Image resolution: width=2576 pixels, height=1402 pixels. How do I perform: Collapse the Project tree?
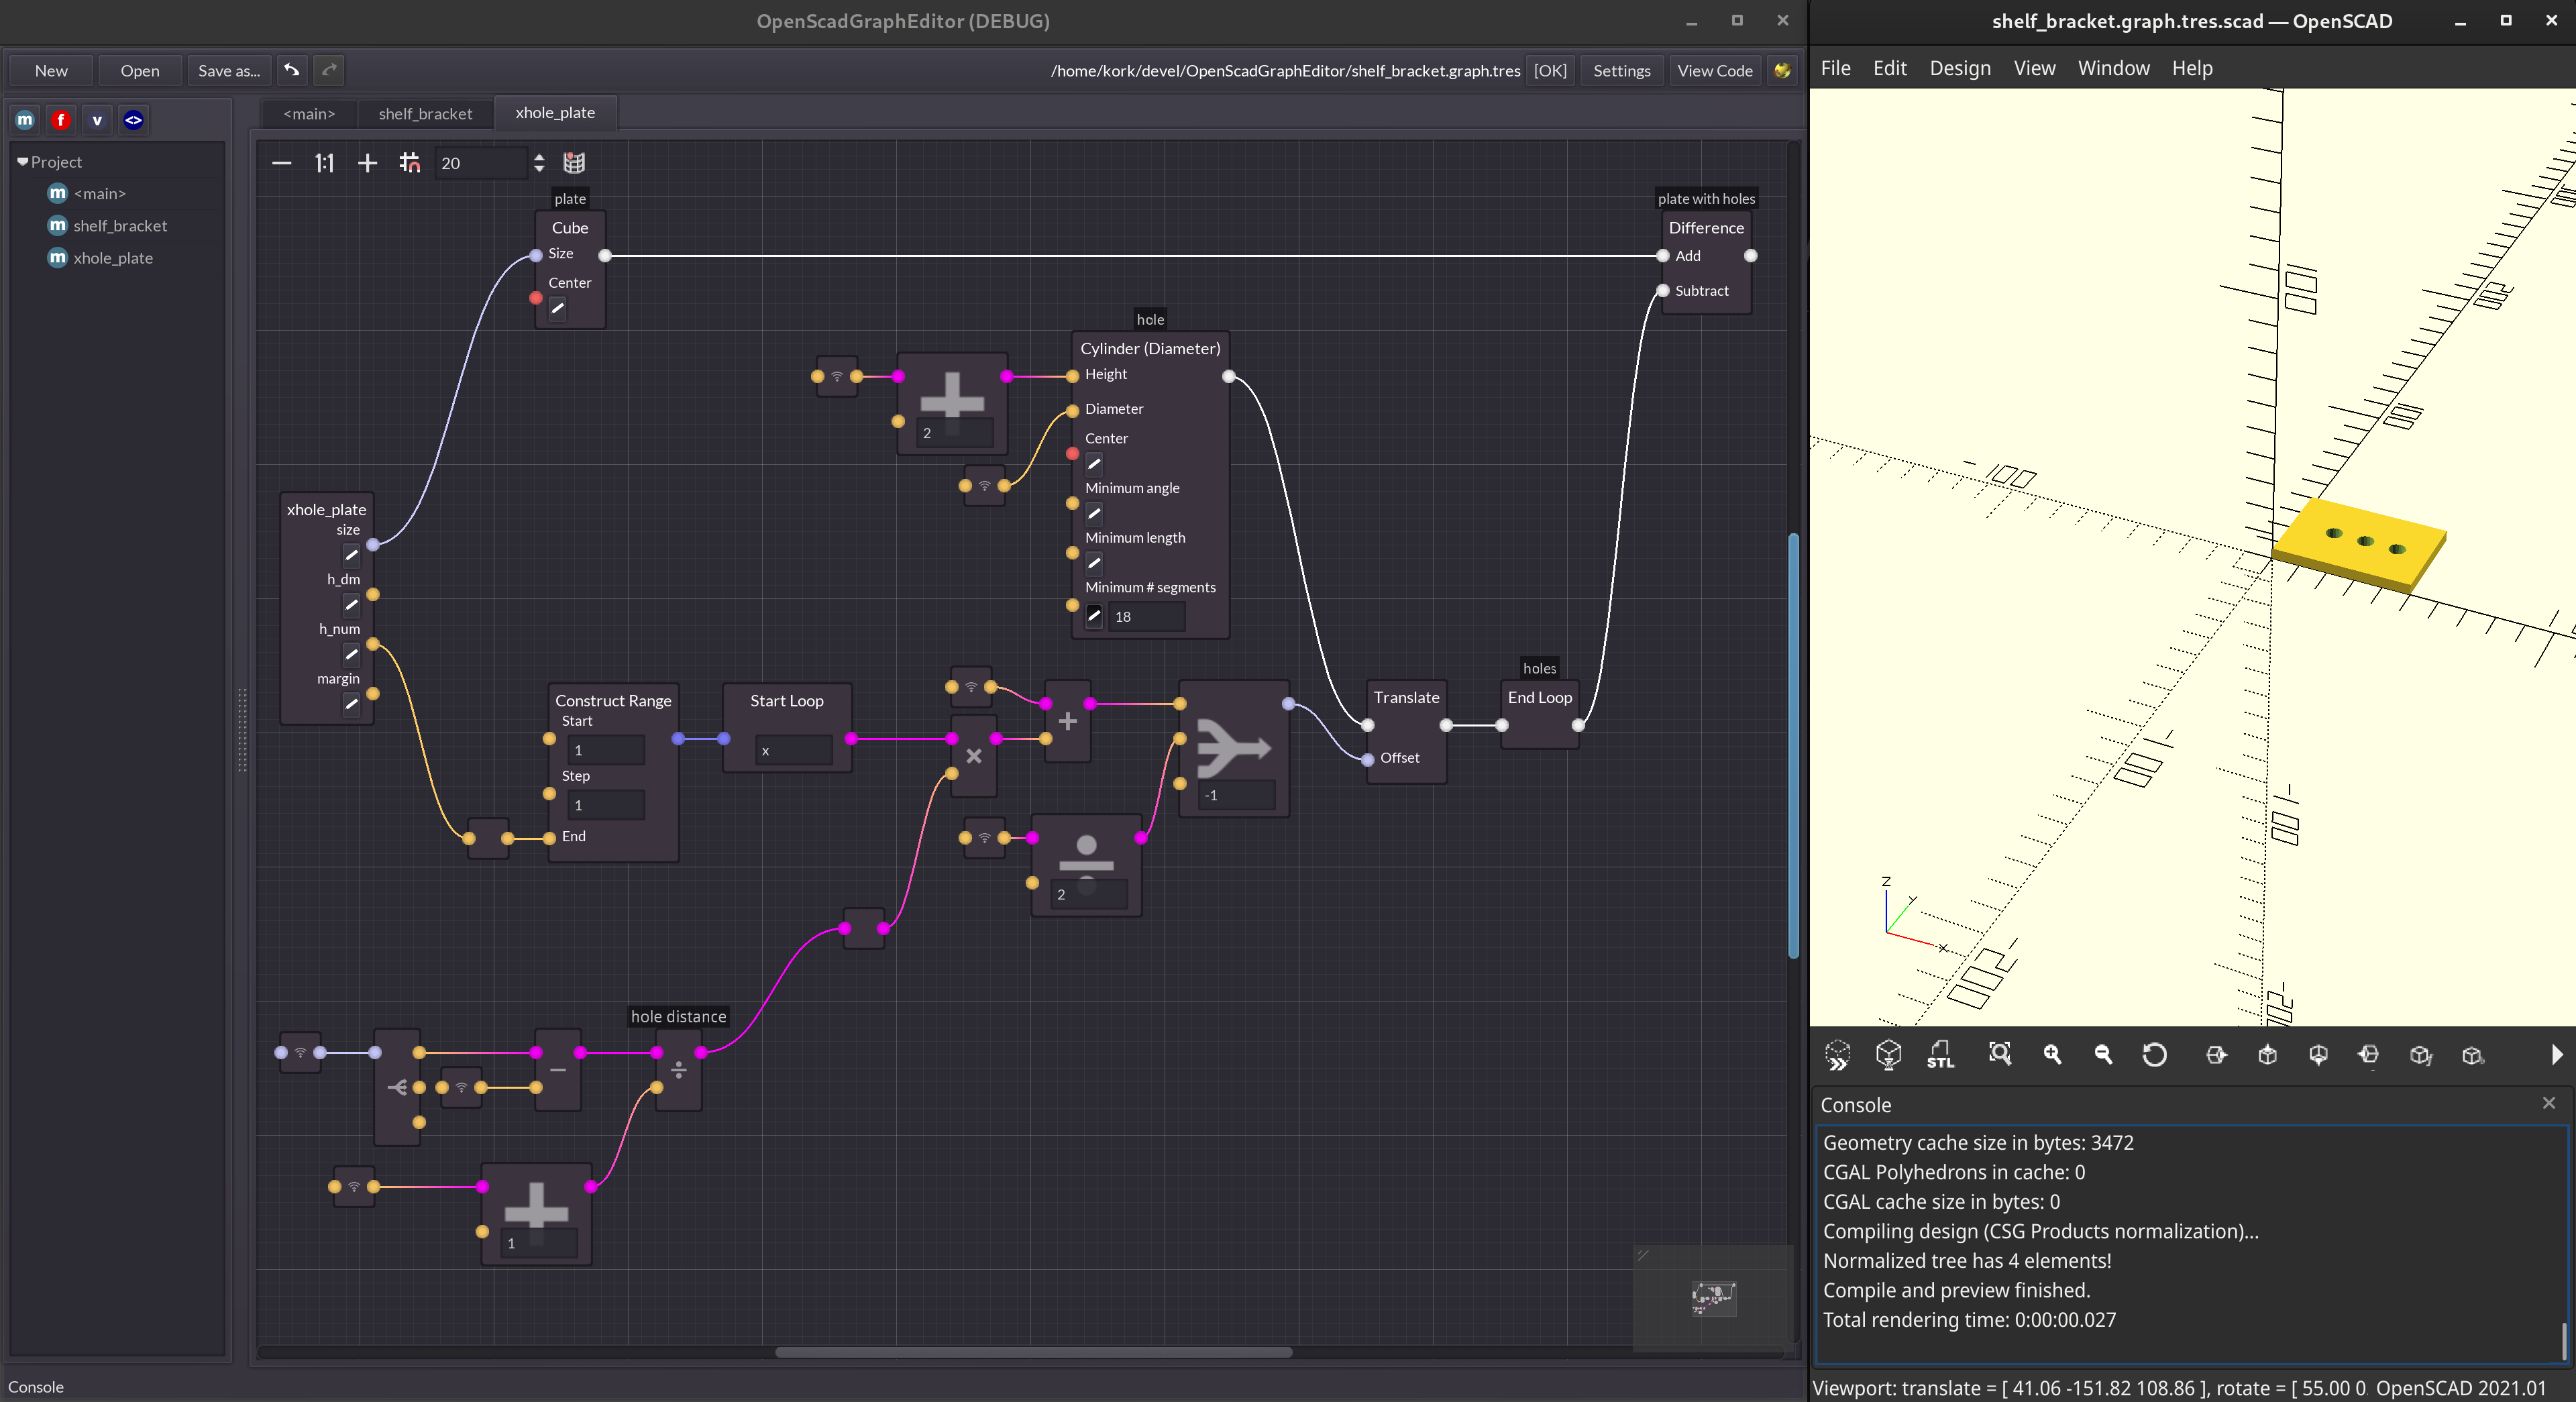(22, 162)
